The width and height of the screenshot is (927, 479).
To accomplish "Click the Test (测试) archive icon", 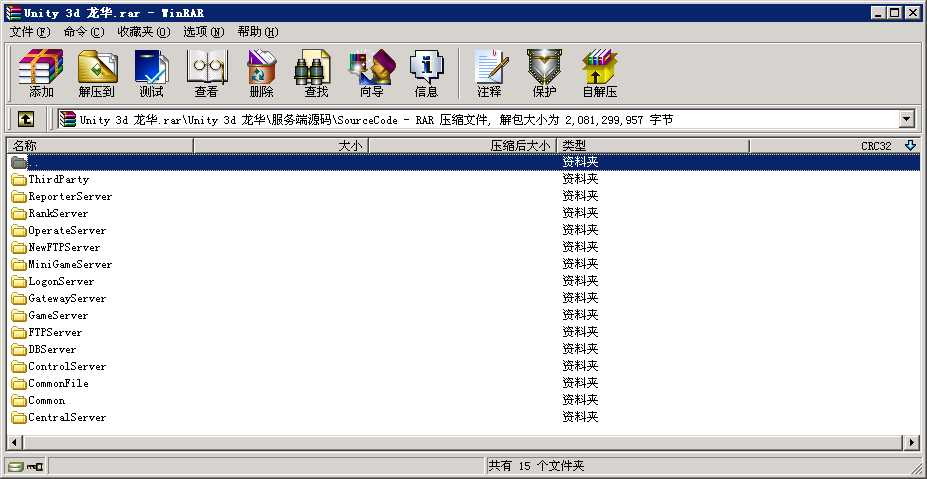I will coord(151,73).
